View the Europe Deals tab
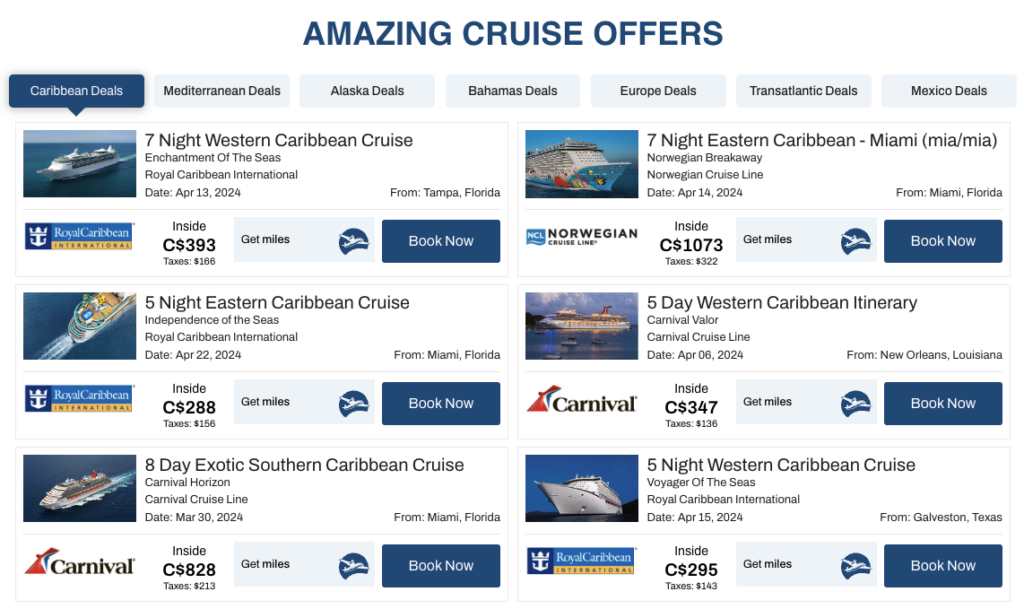Viewport: 1024px width, 609px height. [x=658, y=90]
